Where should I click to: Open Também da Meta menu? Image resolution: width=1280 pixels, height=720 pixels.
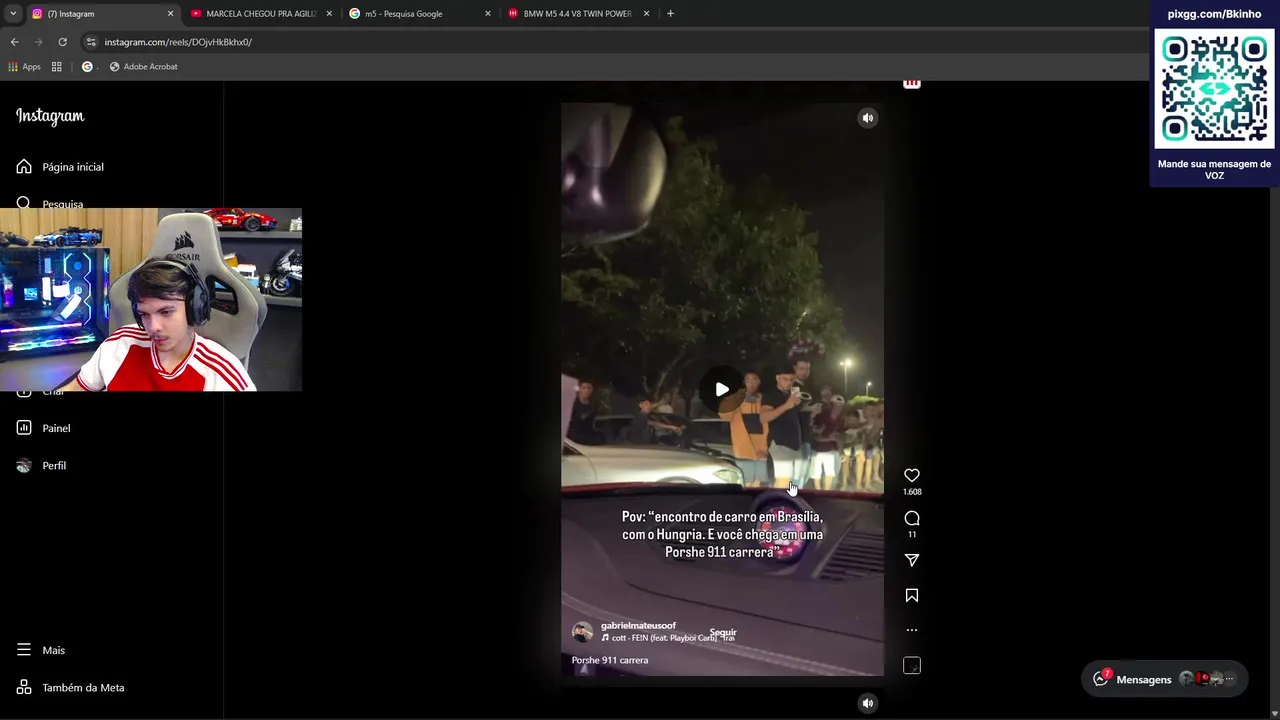click(71, 688)
